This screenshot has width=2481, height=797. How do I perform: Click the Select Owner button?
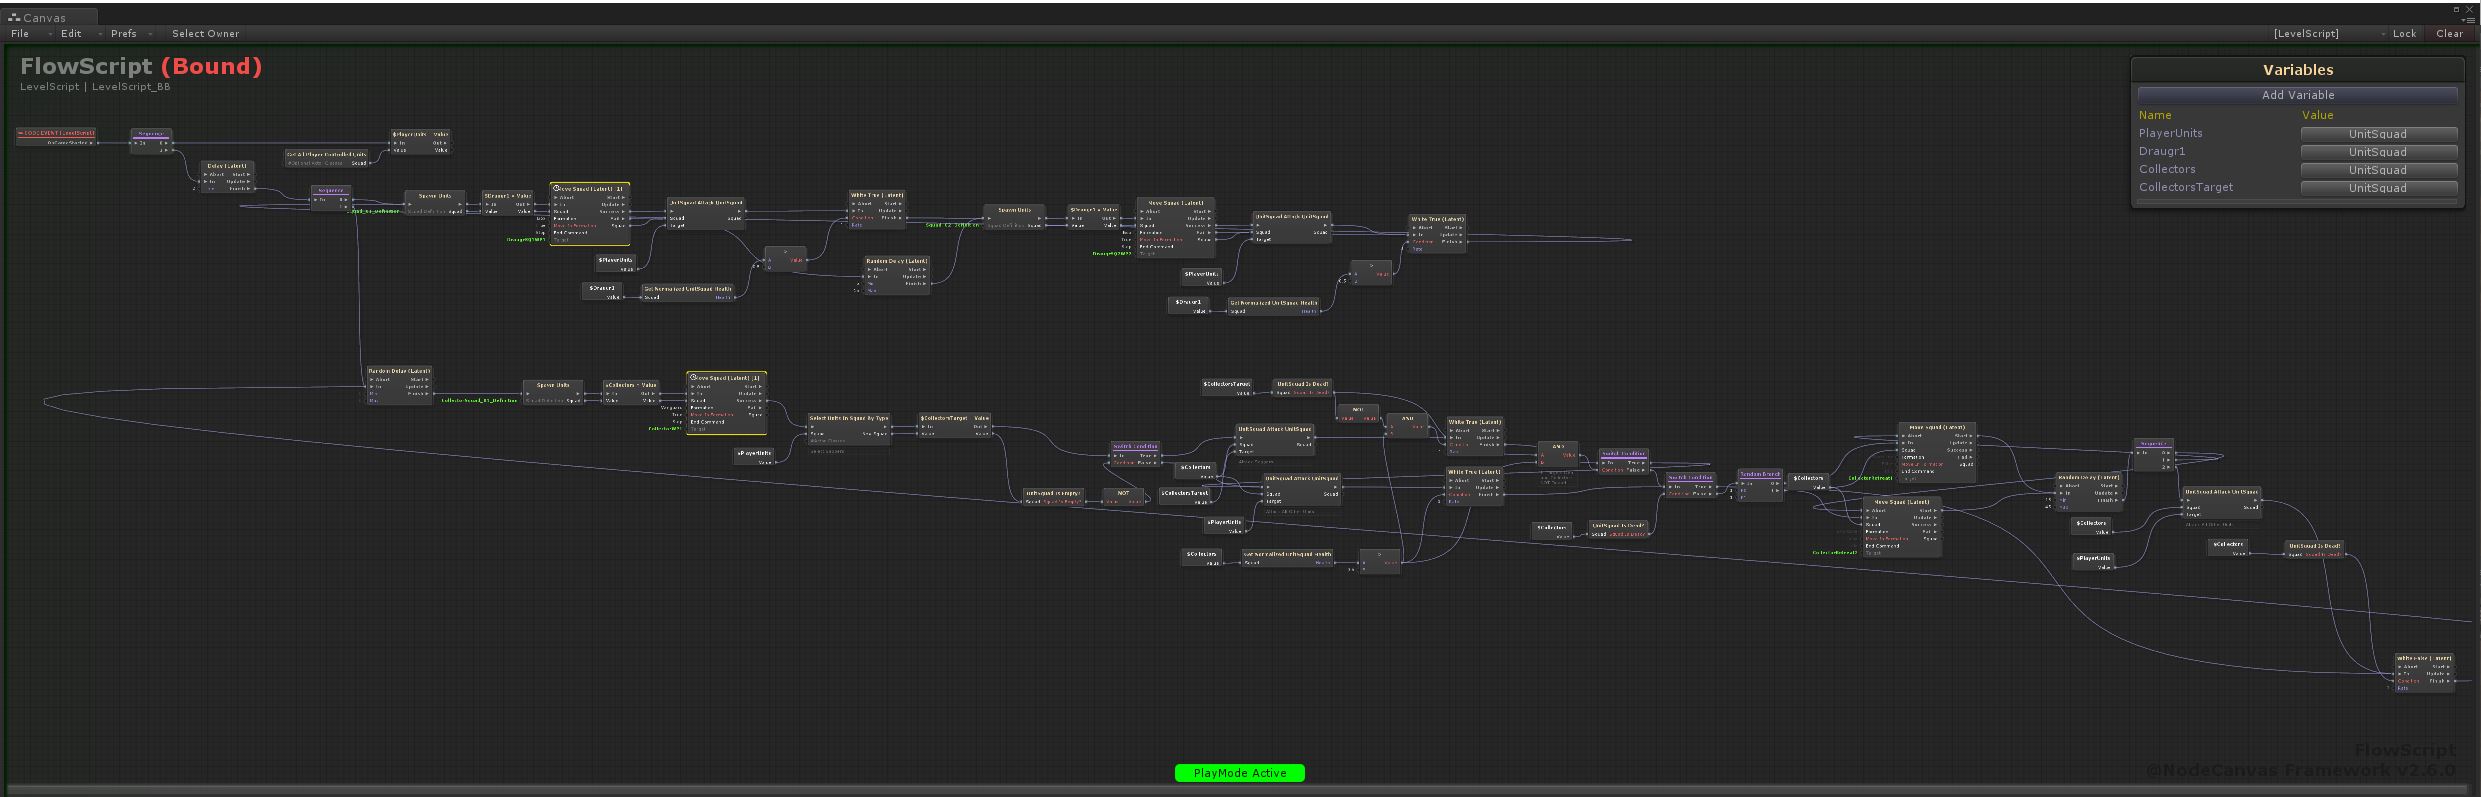pos(205,33)
